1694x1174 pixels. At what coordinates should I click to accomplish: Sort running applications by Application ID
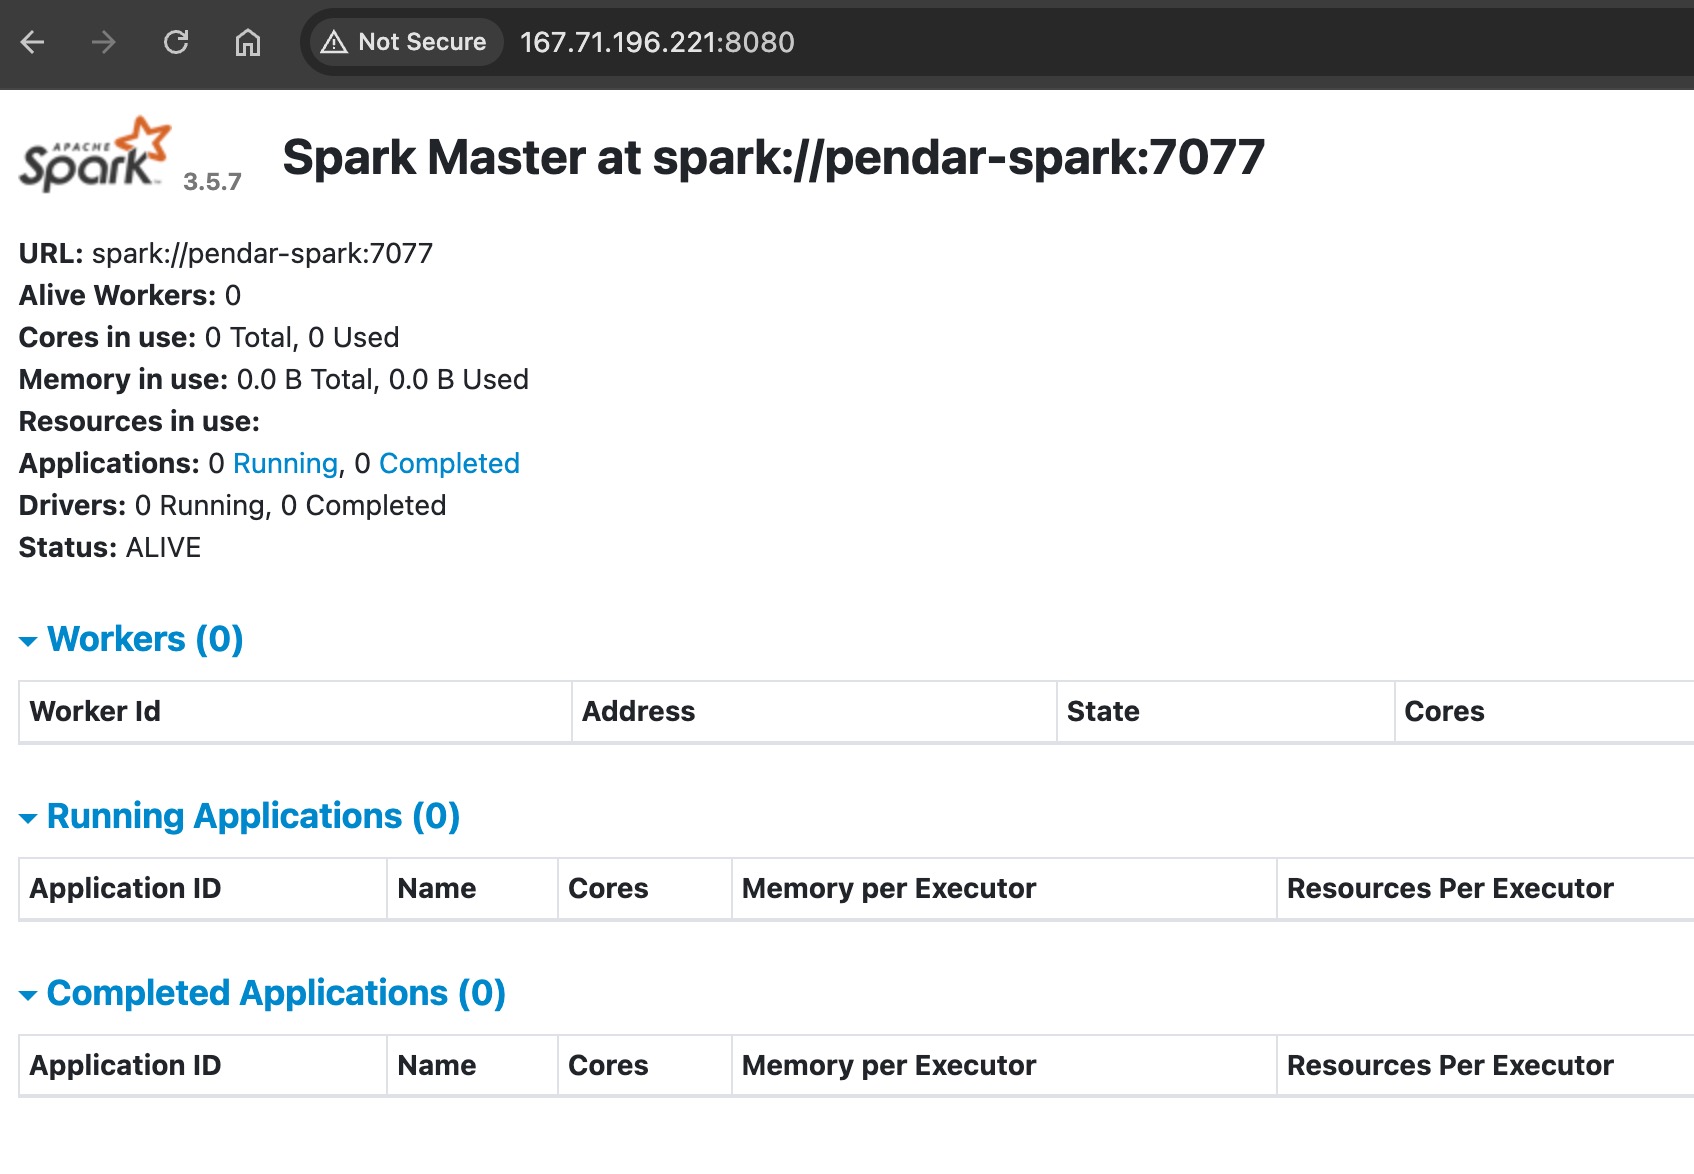point(125,888)
